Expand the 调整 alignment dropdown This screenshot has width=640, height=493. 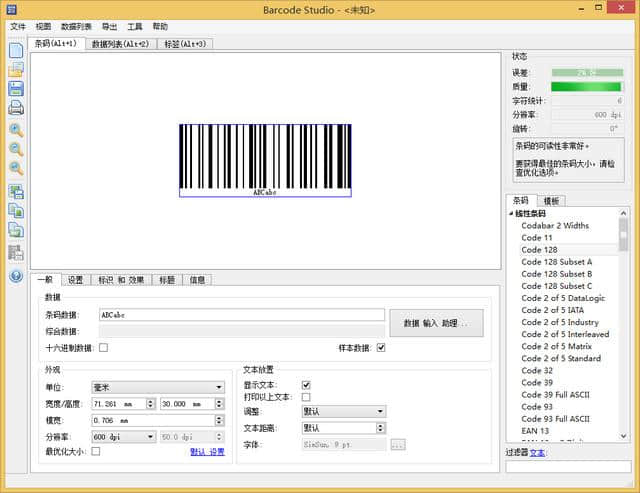343,411
